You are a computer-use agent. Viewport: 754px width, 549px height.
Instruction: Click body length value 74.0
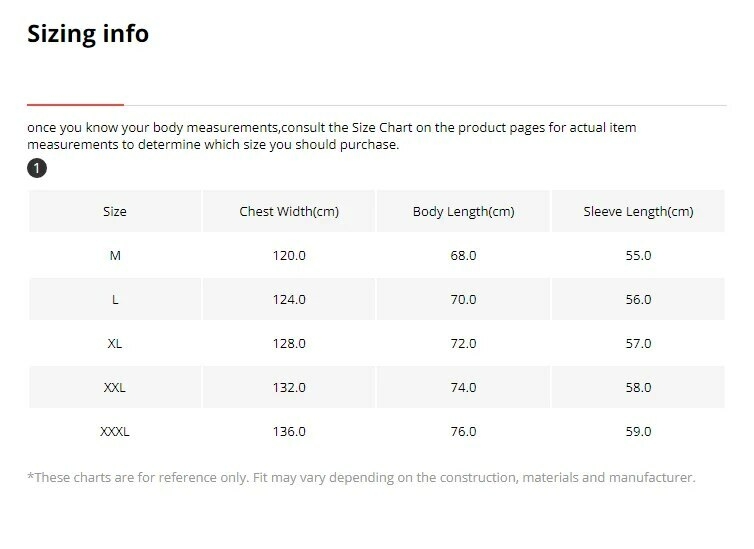(x=463, y=388)
